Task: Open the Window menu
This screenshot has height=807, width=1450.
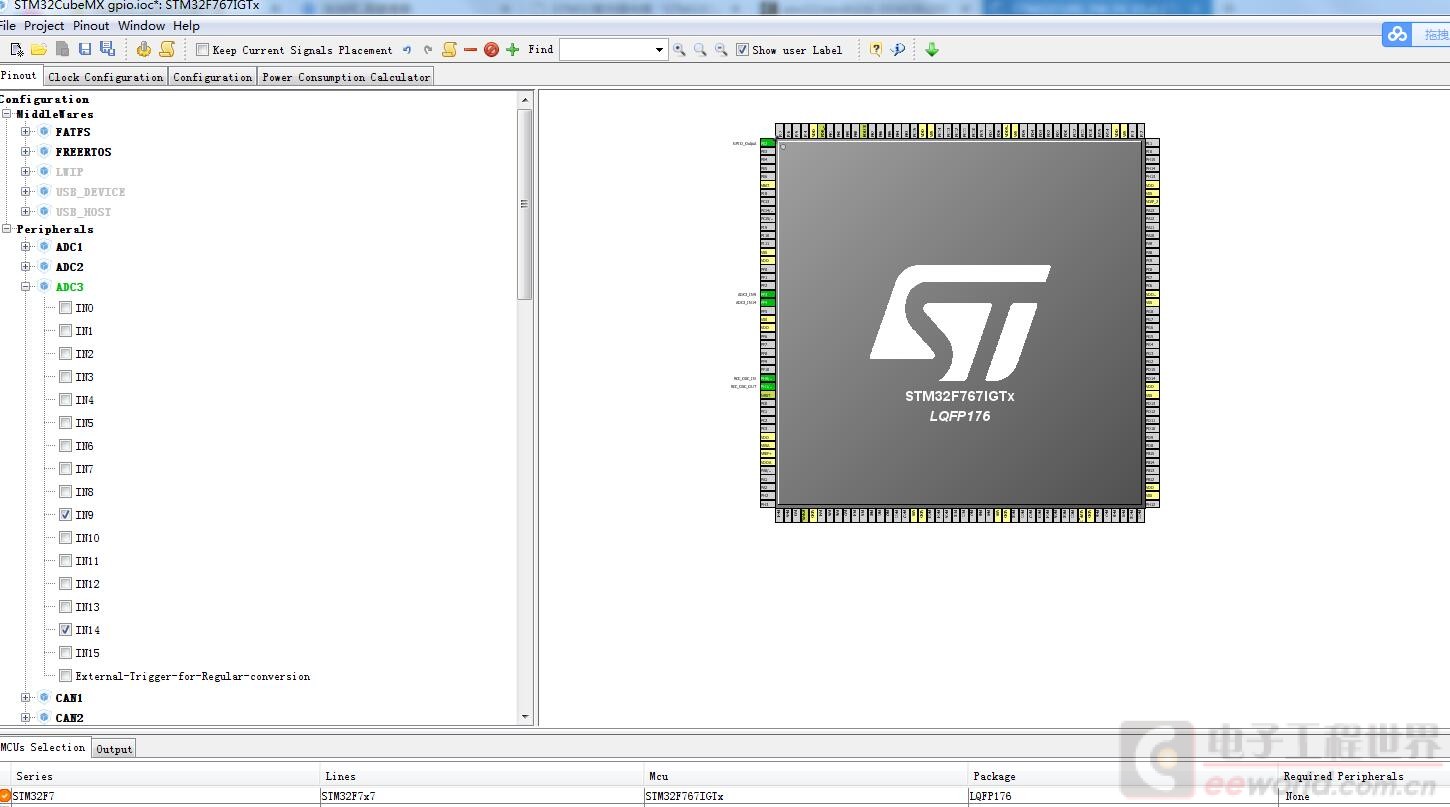Action: click(141, 25)
